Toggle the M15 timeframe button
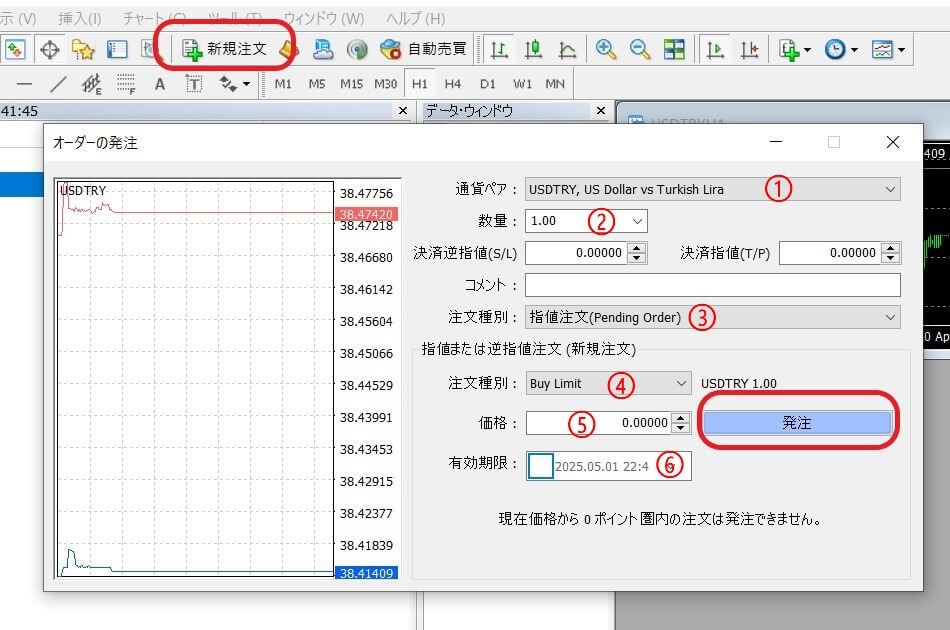This screenshot has width=950, height=630. (351, 85)
